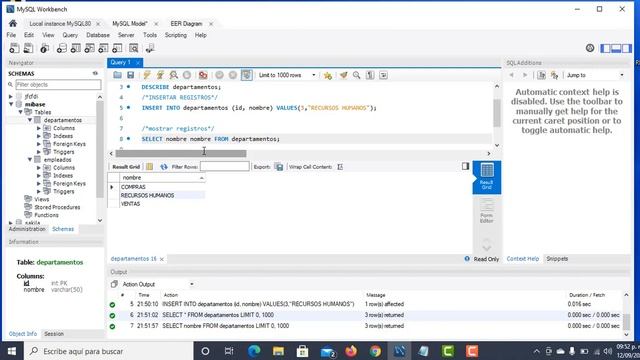Toggle Wrap Cell Content icon
The width and height of the screenshot is (640, 360).
[x=340, y=167]
